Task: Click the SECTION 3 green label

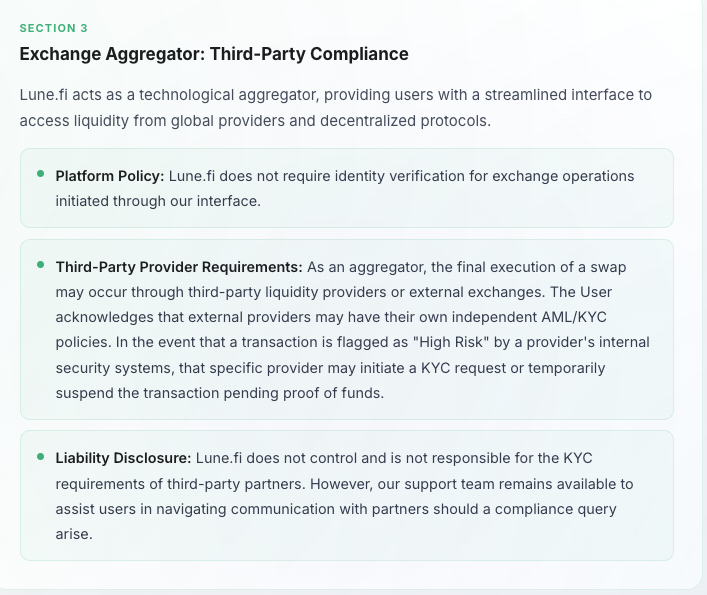Action: (54, 28)
